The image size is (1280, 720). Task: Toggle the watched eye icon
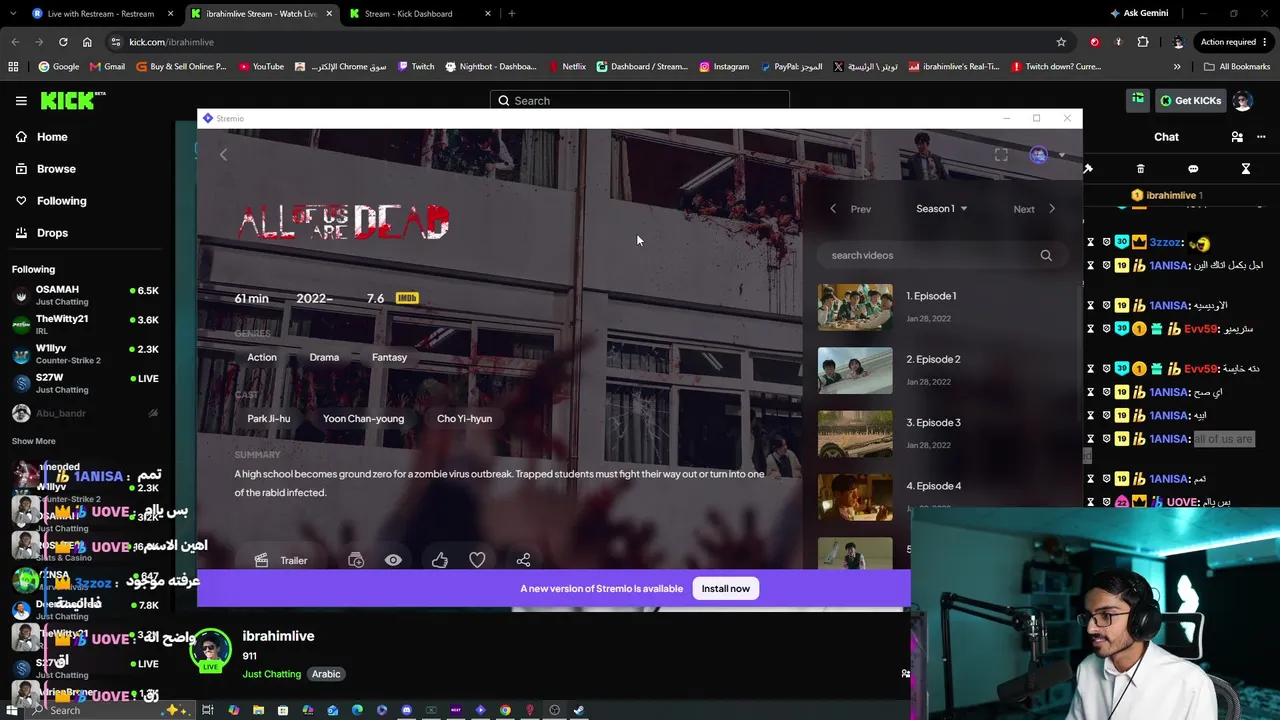pos(393,561)
